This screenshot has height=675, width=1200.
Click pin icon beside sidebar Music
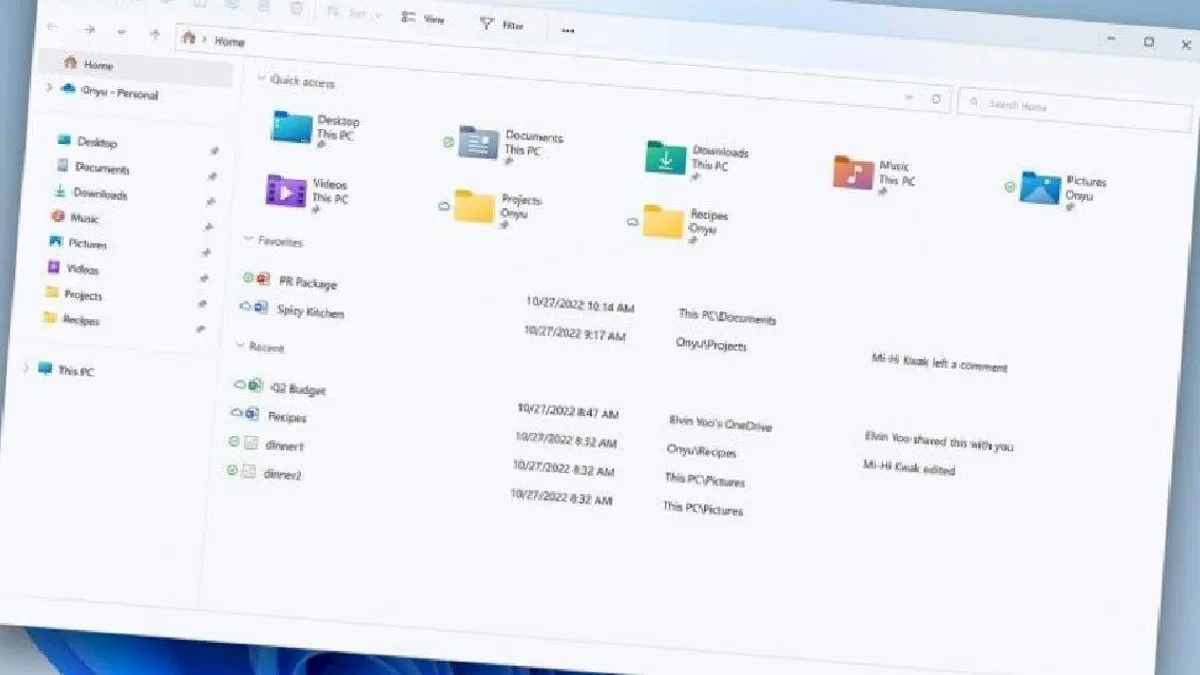pos(208,227)
